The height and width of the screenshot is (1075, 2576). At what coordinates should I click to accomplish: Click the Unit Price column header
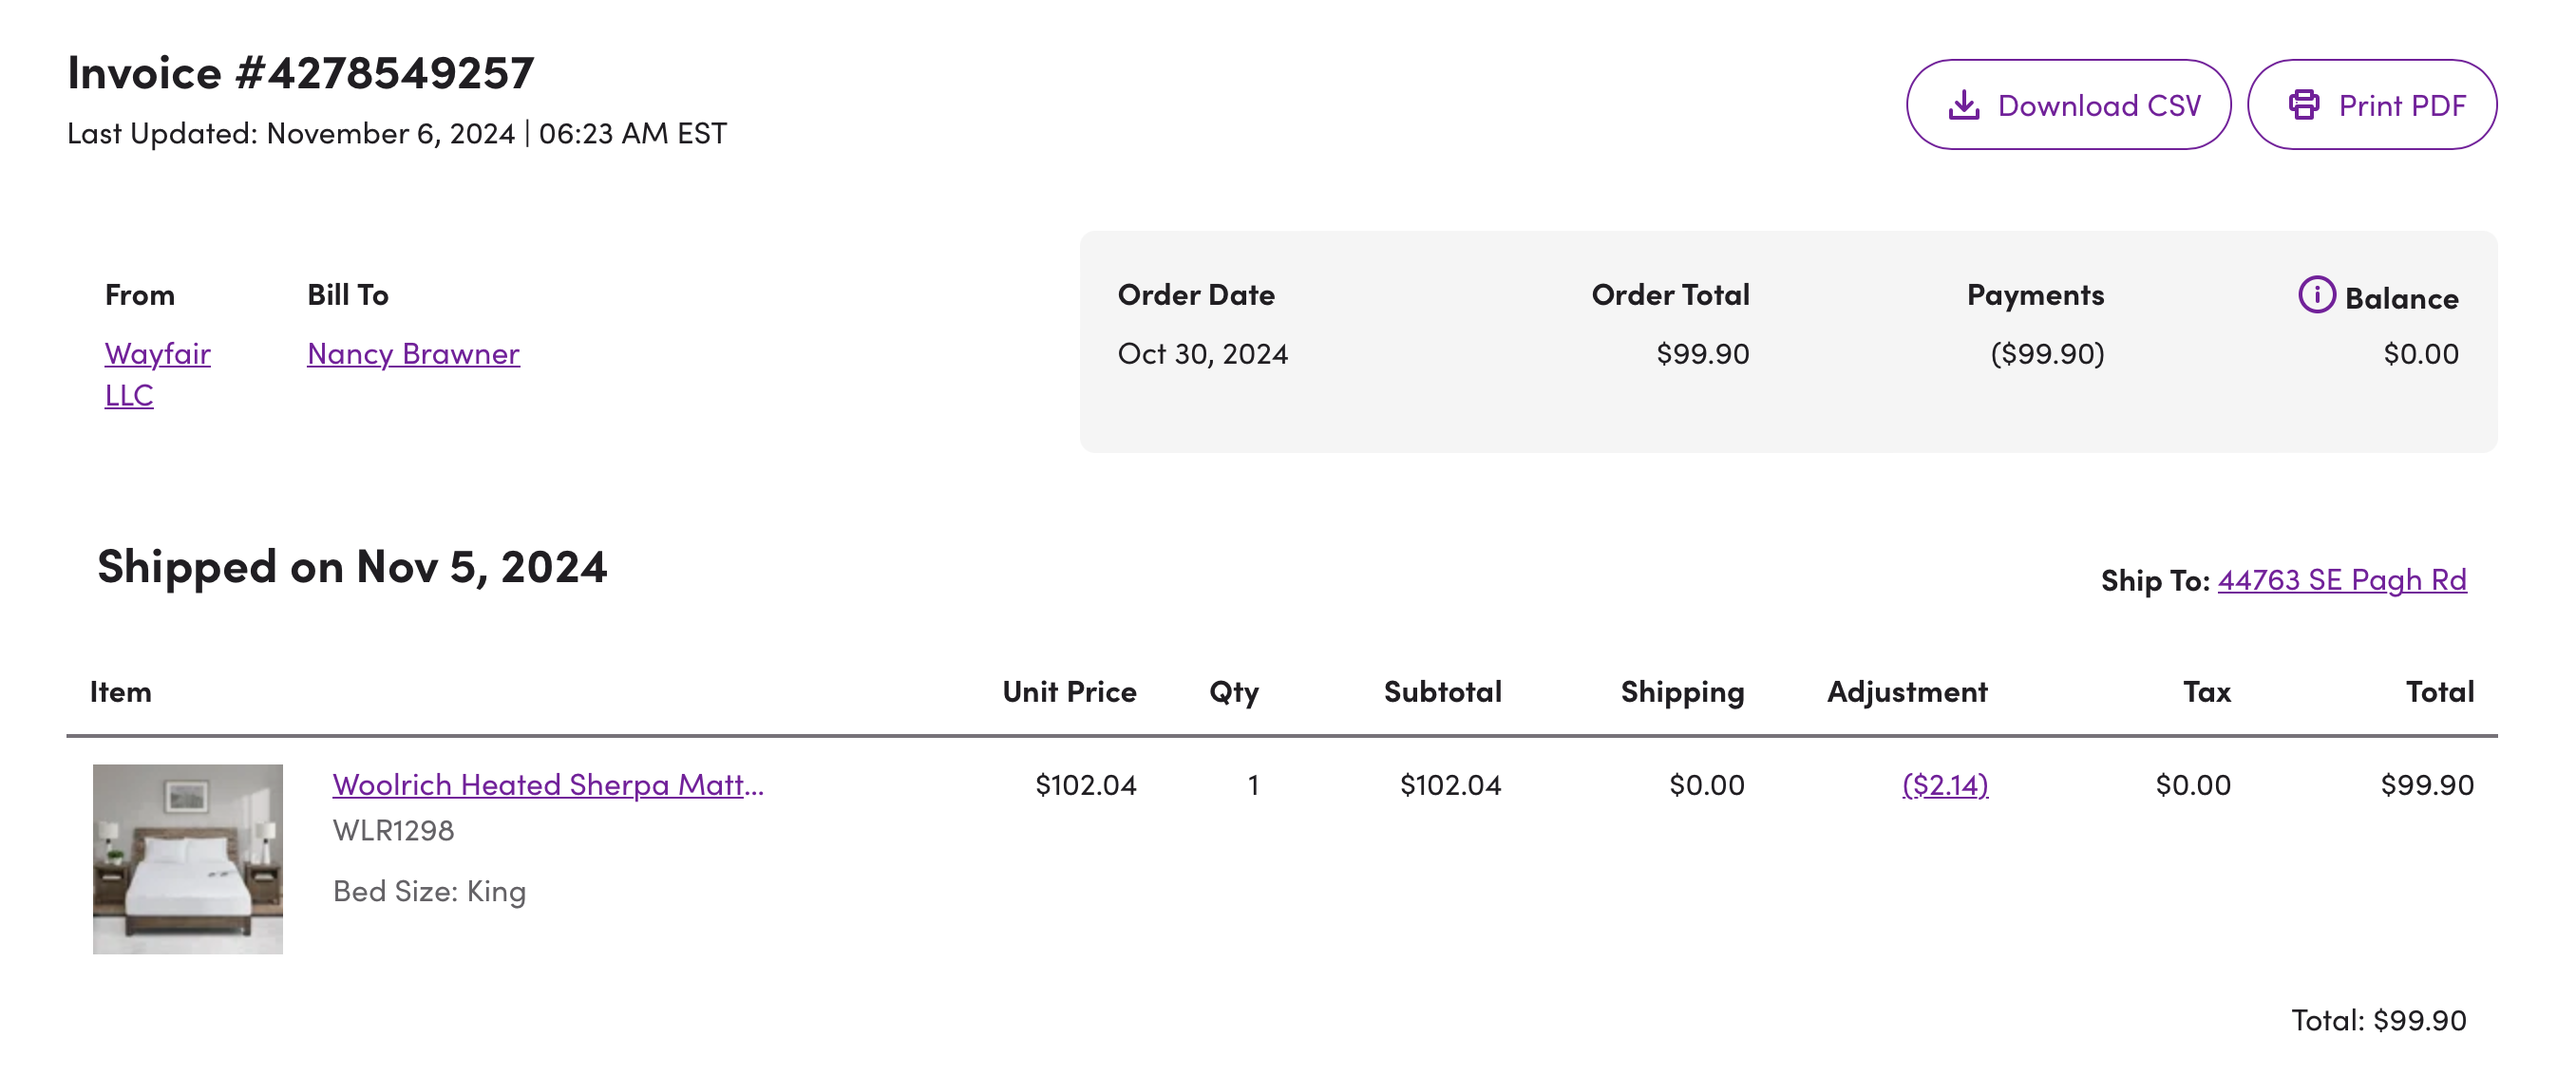(1069, 692)
